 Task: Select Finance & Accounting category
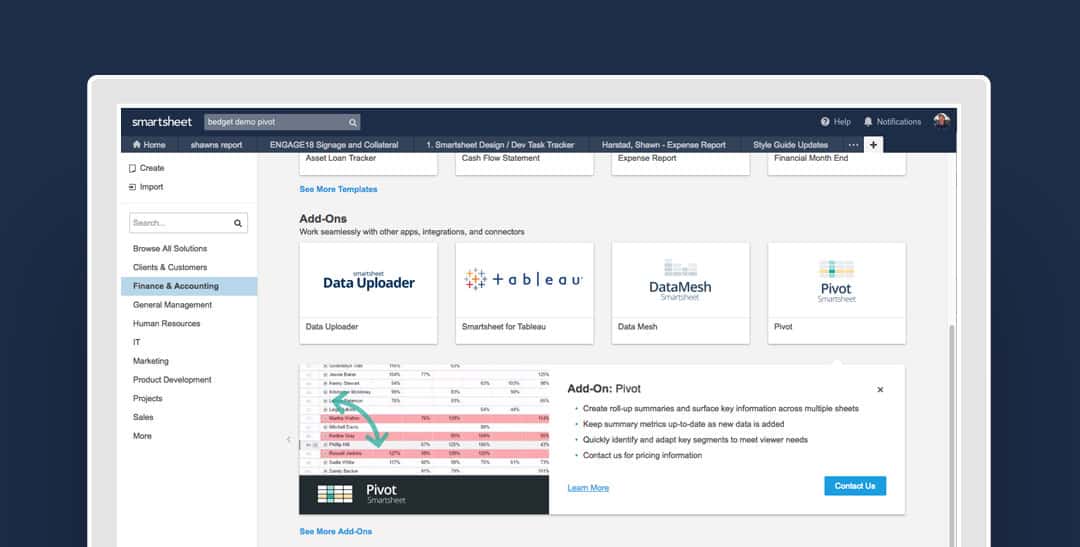(x=189, y=286)
